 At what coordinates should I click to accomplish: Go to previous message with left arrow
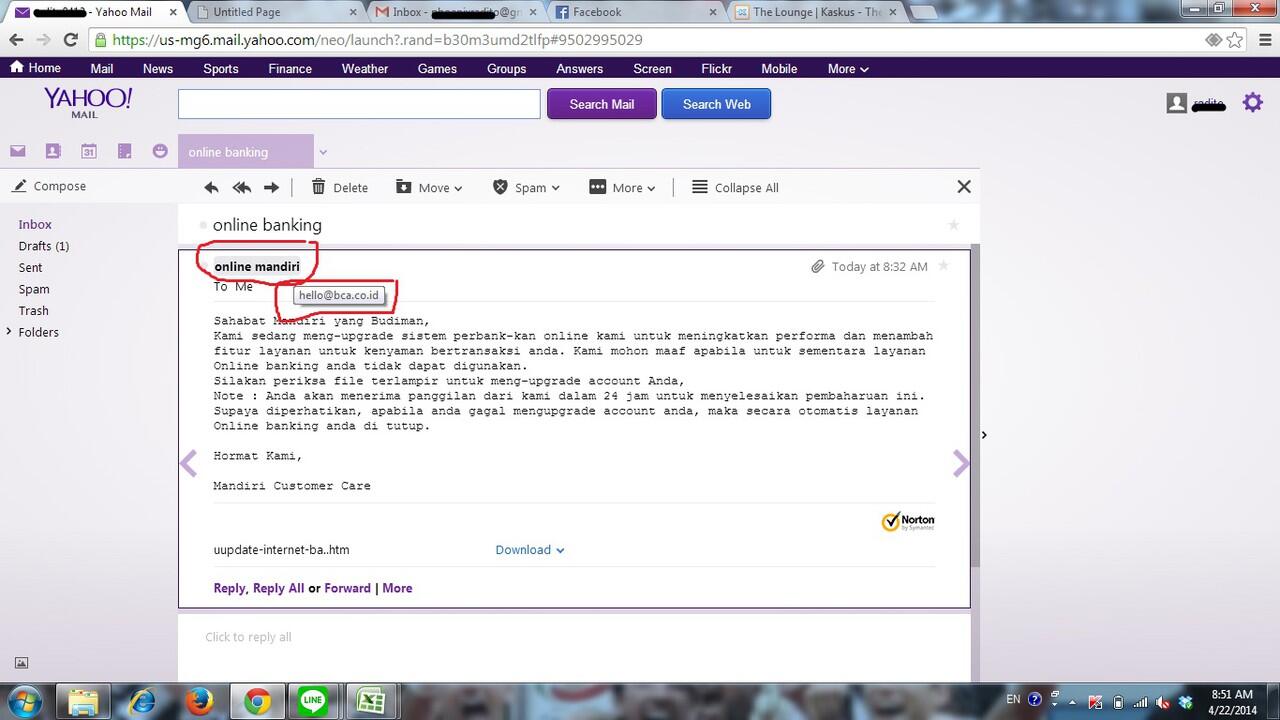point(188,463)
